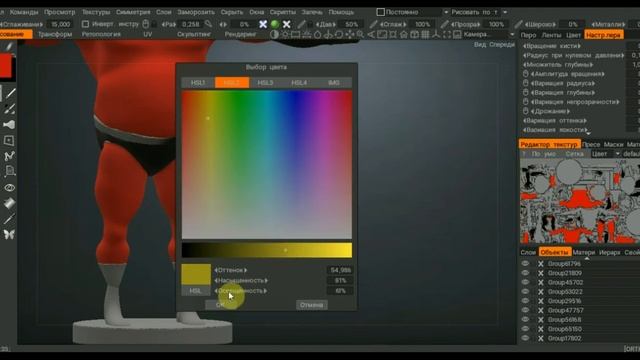Select the thin knife tool icon
The image size is (640, 360).
point(9,219)
